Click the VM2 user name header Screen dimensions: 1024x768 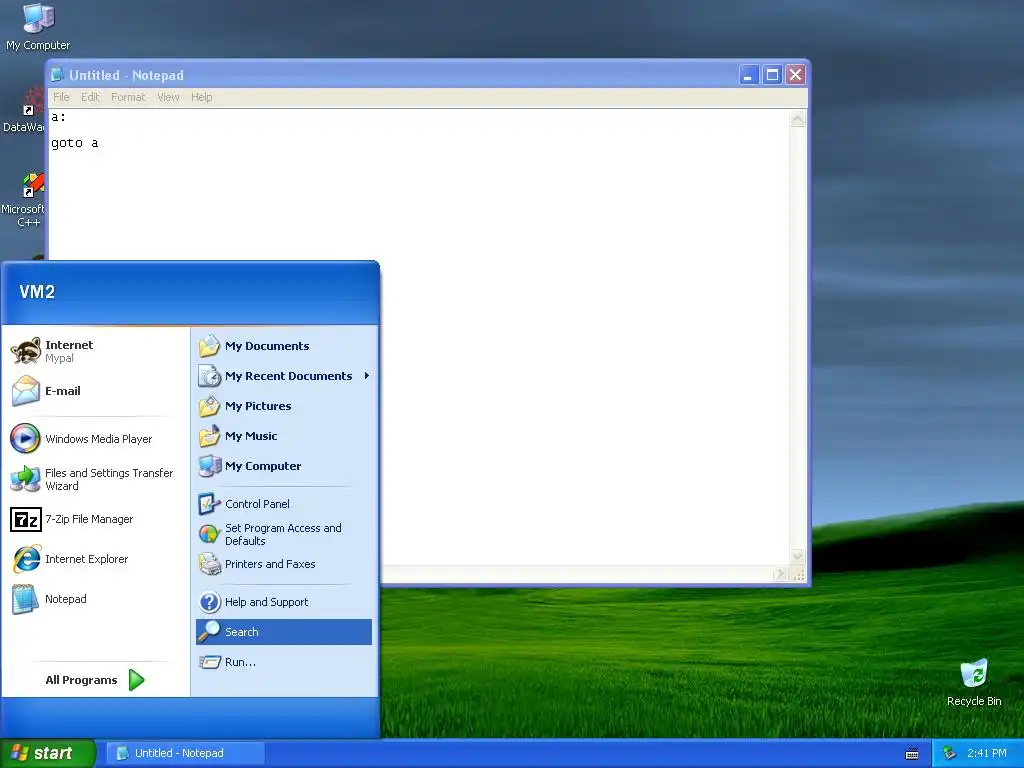pyautogui.click(x=37, y=292)
